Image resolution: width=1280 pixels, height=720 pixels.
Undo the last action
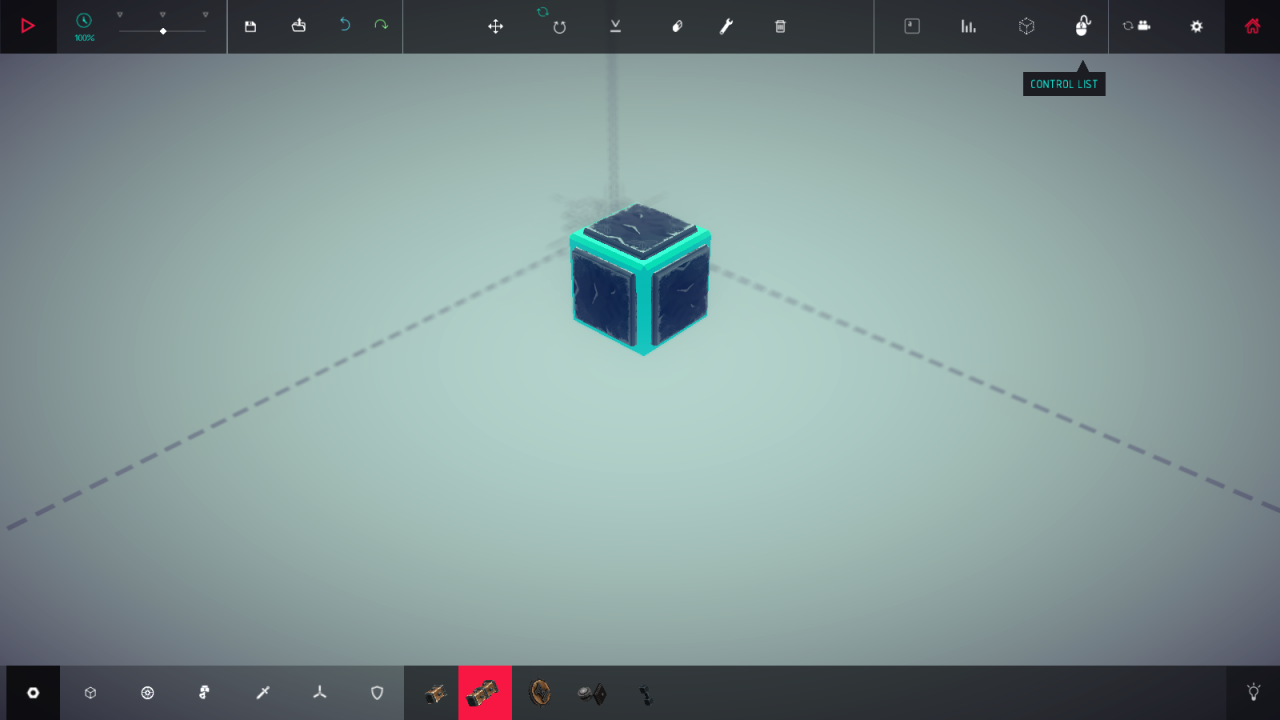[345, 25]
